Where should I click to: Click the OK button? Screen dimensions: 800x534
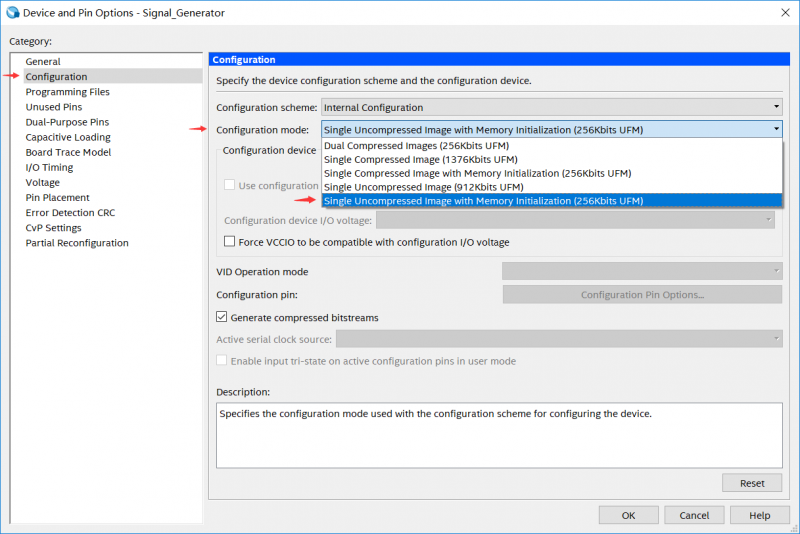(x=628, y=515)
